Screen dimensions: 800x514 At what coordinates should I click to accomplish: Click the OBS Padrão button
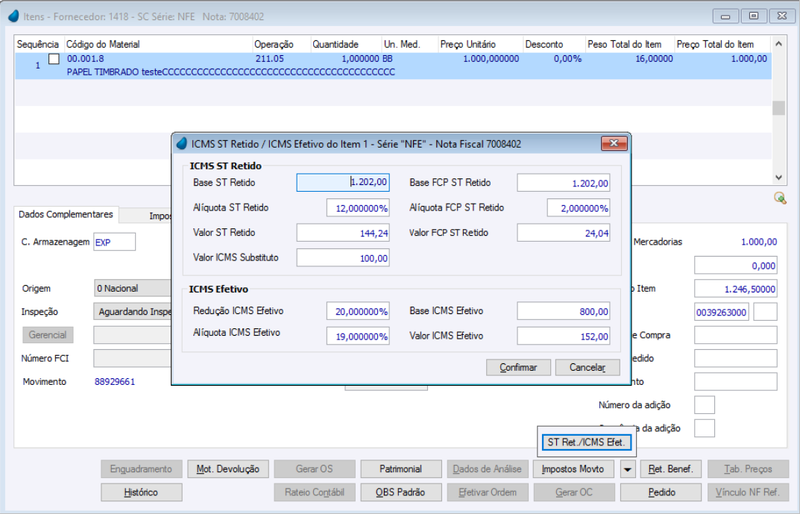coord(401,493)
